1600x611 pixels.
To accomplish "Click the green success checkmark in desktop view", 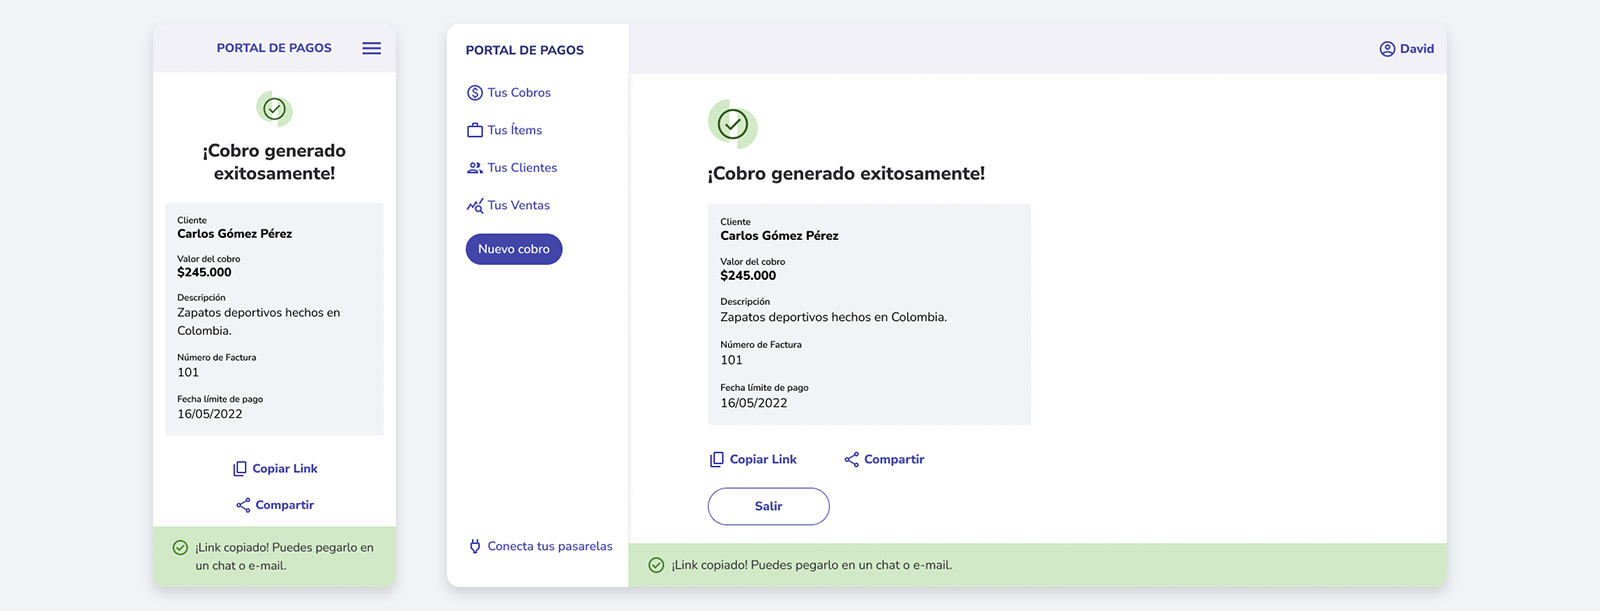I will point(733,124).
